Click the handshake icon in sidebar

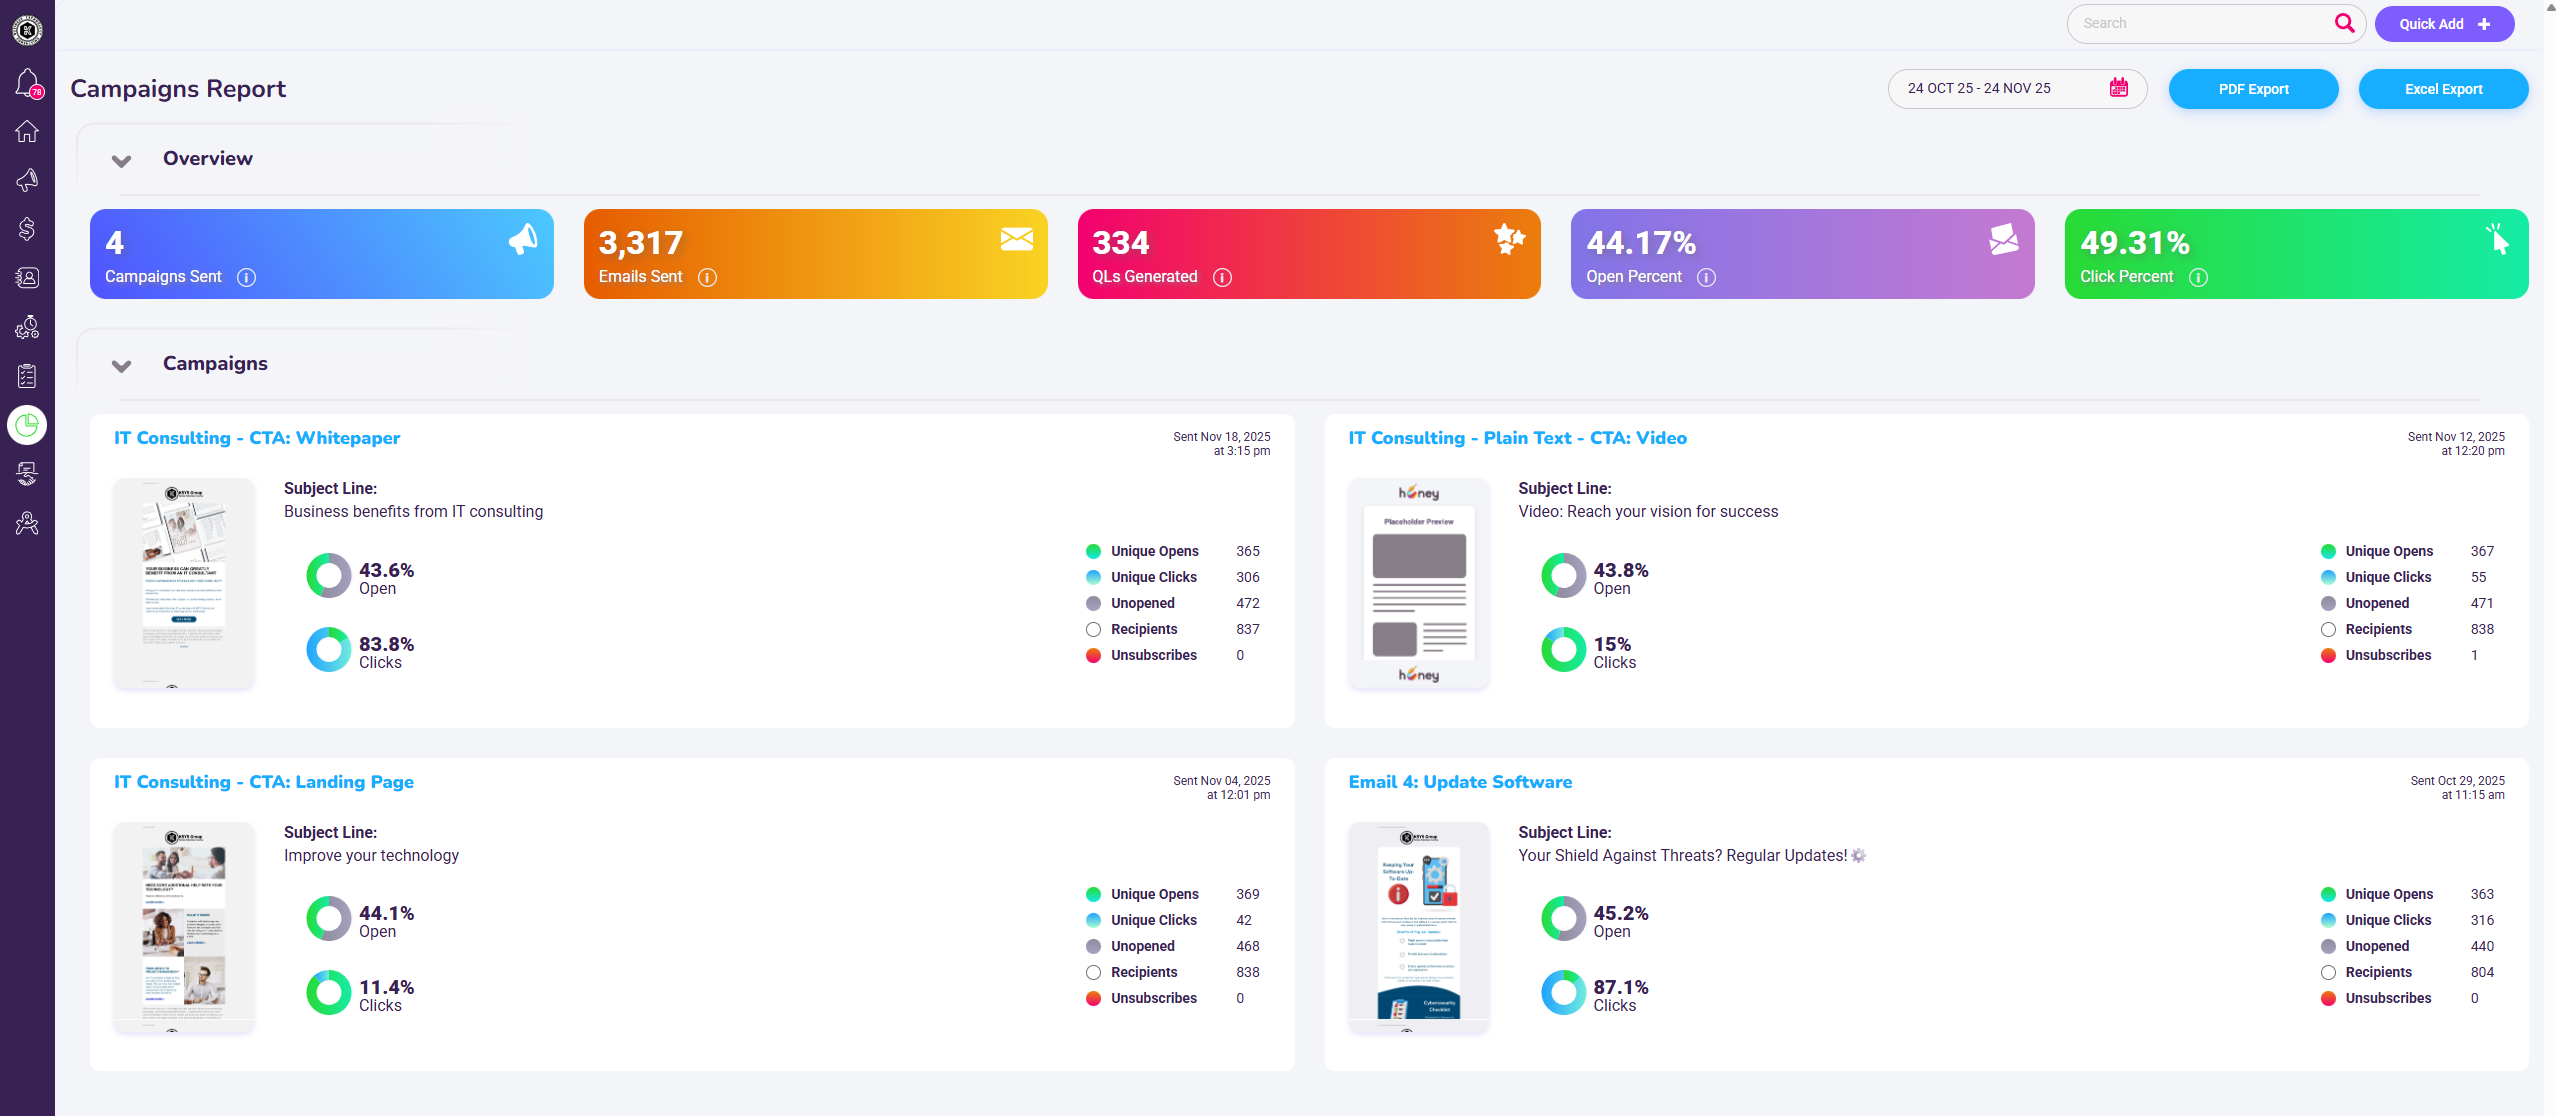[27, 474]
